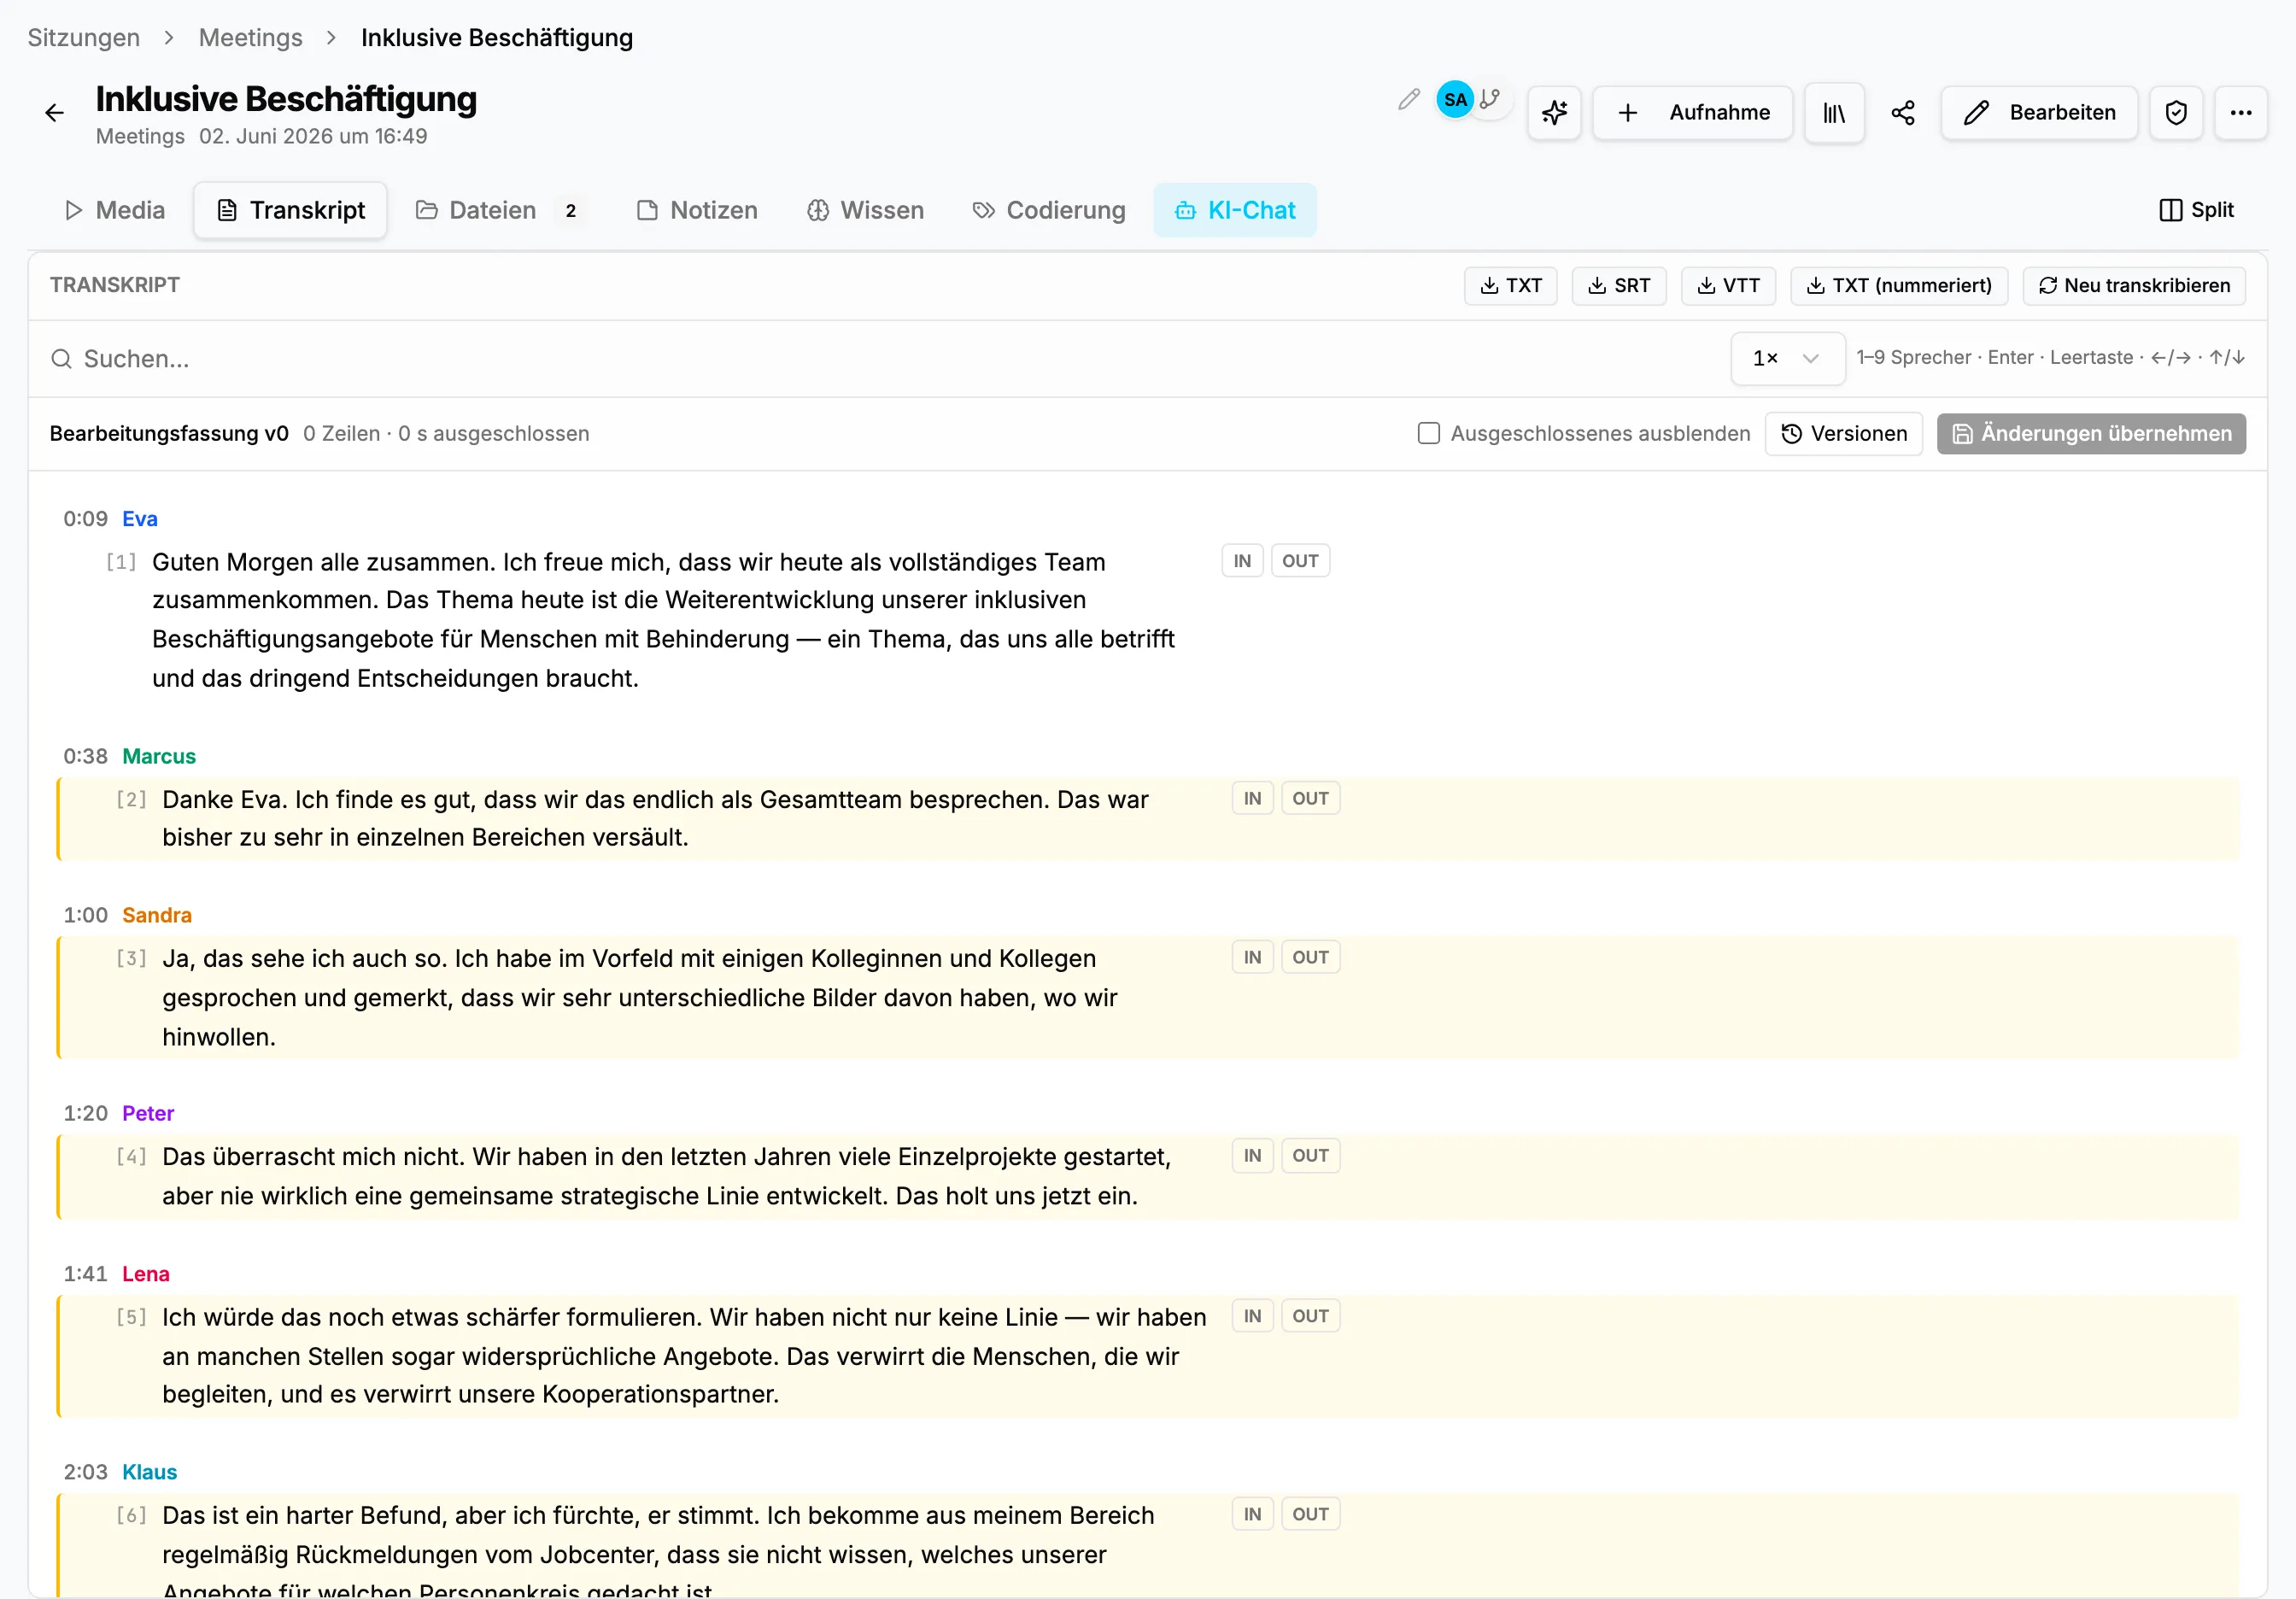Click the Meetings breadcrumb
2296x1599 pixels.
(250, 38)
